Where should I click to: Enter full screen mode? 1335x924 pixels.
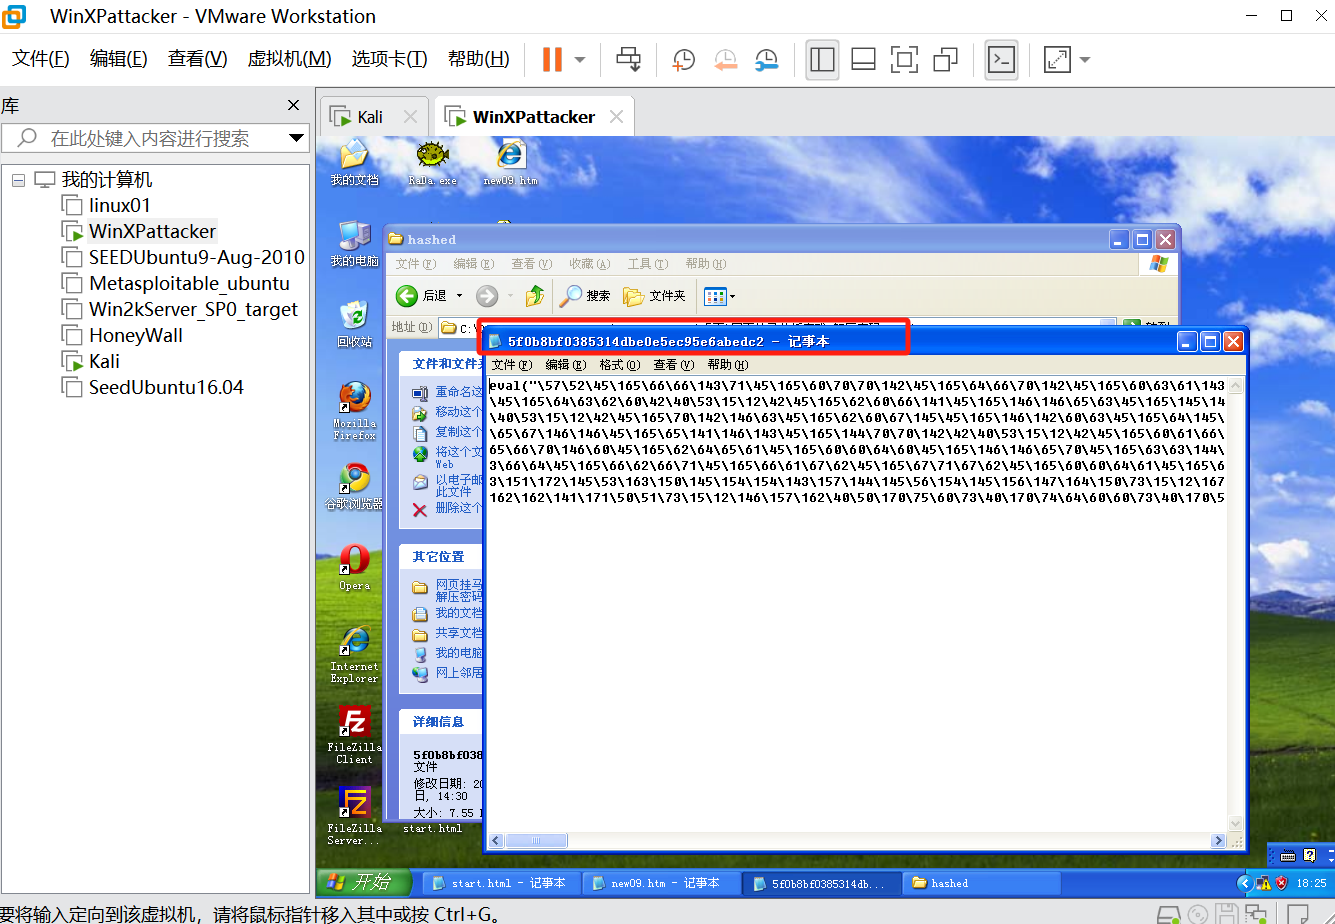[x=904, y=60]
